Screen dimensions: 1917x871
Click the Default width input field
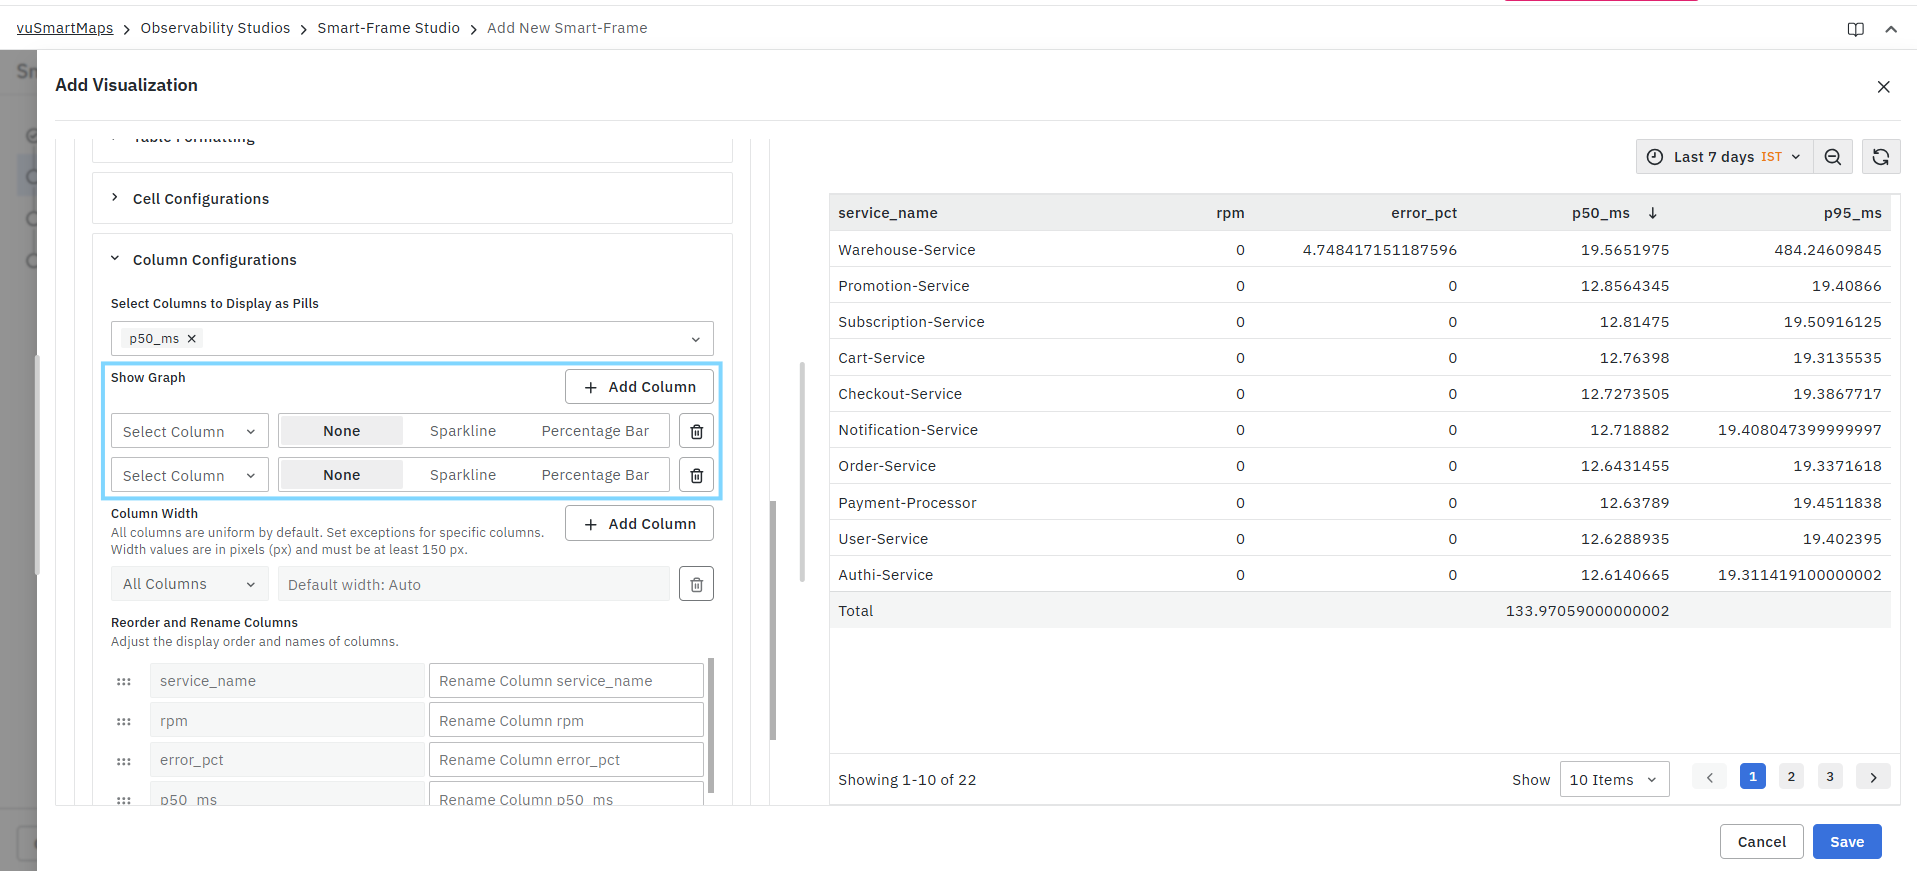pyautogui.click(x=474, y=584)
